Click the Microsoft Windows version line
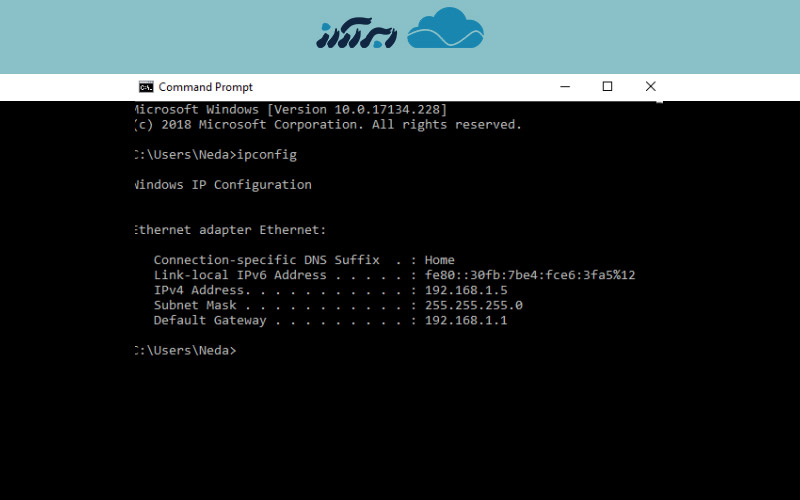The height and width of the screenshot is (500, 800). [290, 109]
